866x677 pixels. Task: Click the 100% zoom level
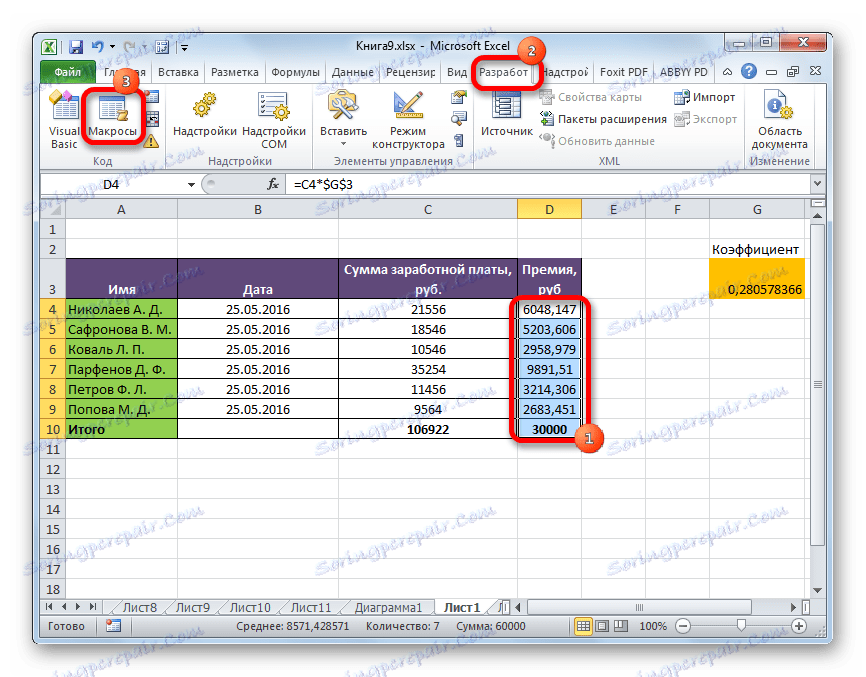pyautogui.click(x=653, y=626)
